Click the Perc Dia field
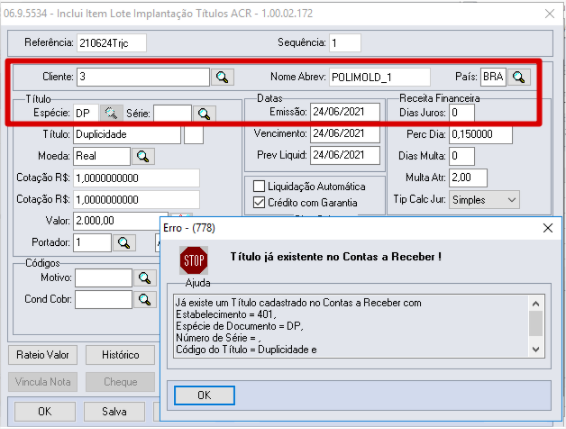The width and height of the screenshot is (566, 429). click(x=481, y=135)
